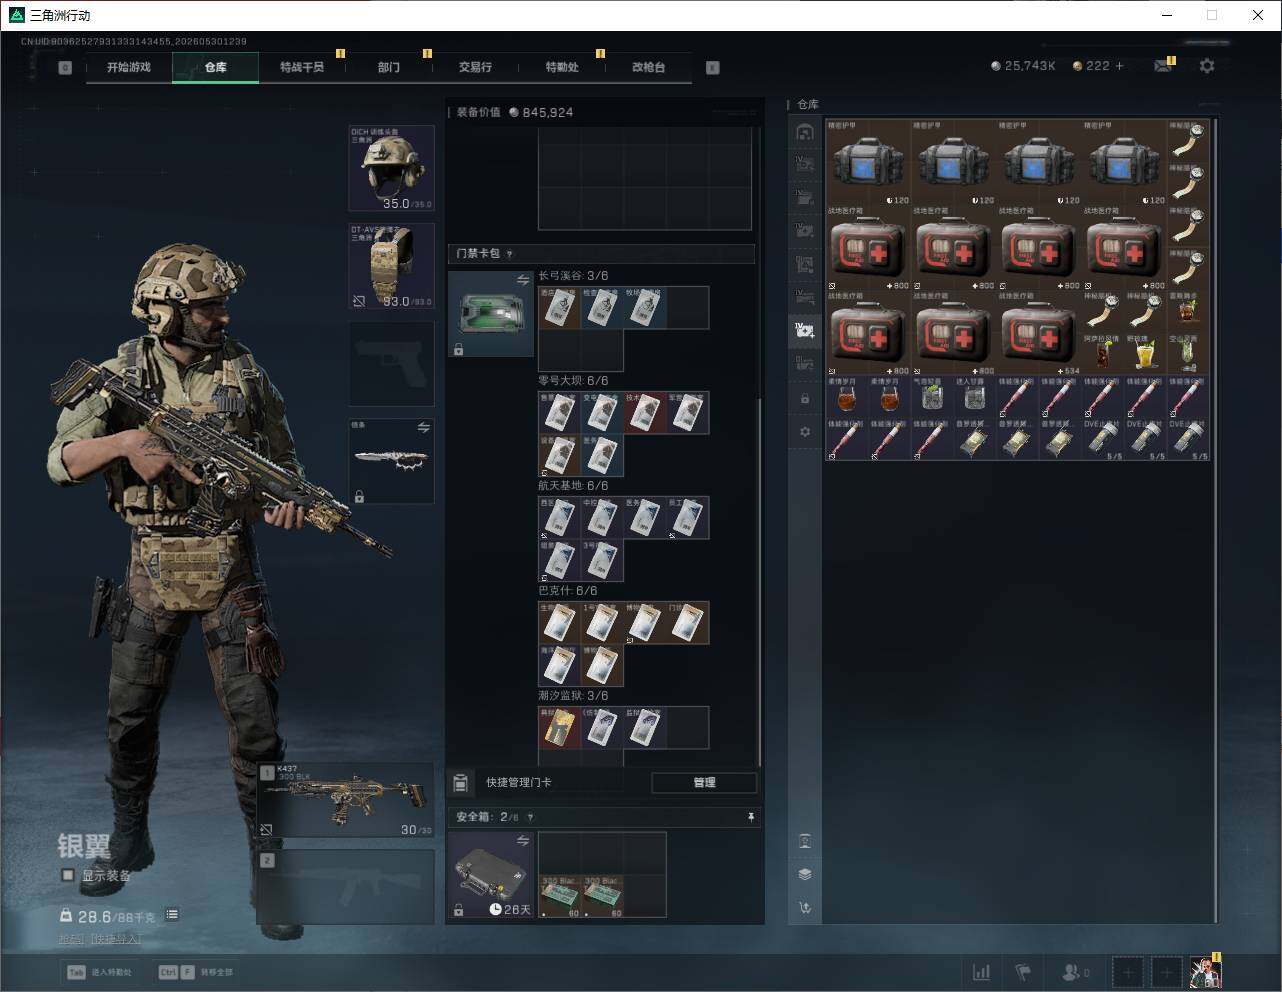Toggle the 显示装备 checkbox
The height and width of the screenshot is (992, 1282).
pyautogui.click(x=68, y=875)
